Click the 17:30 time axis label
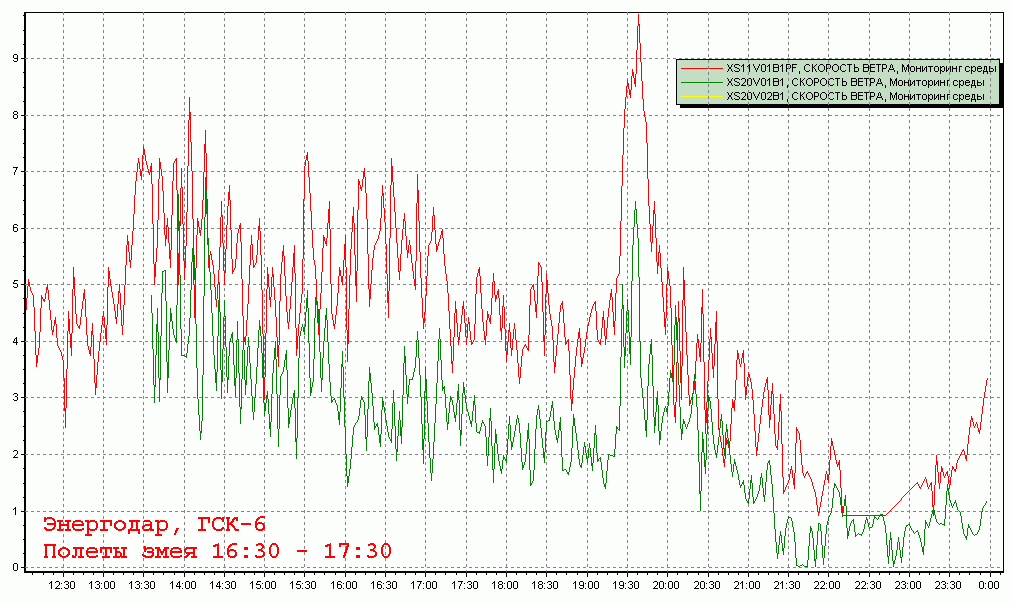Image resolution: width=1012 pixels, height=603 pixels. [465, 585]
